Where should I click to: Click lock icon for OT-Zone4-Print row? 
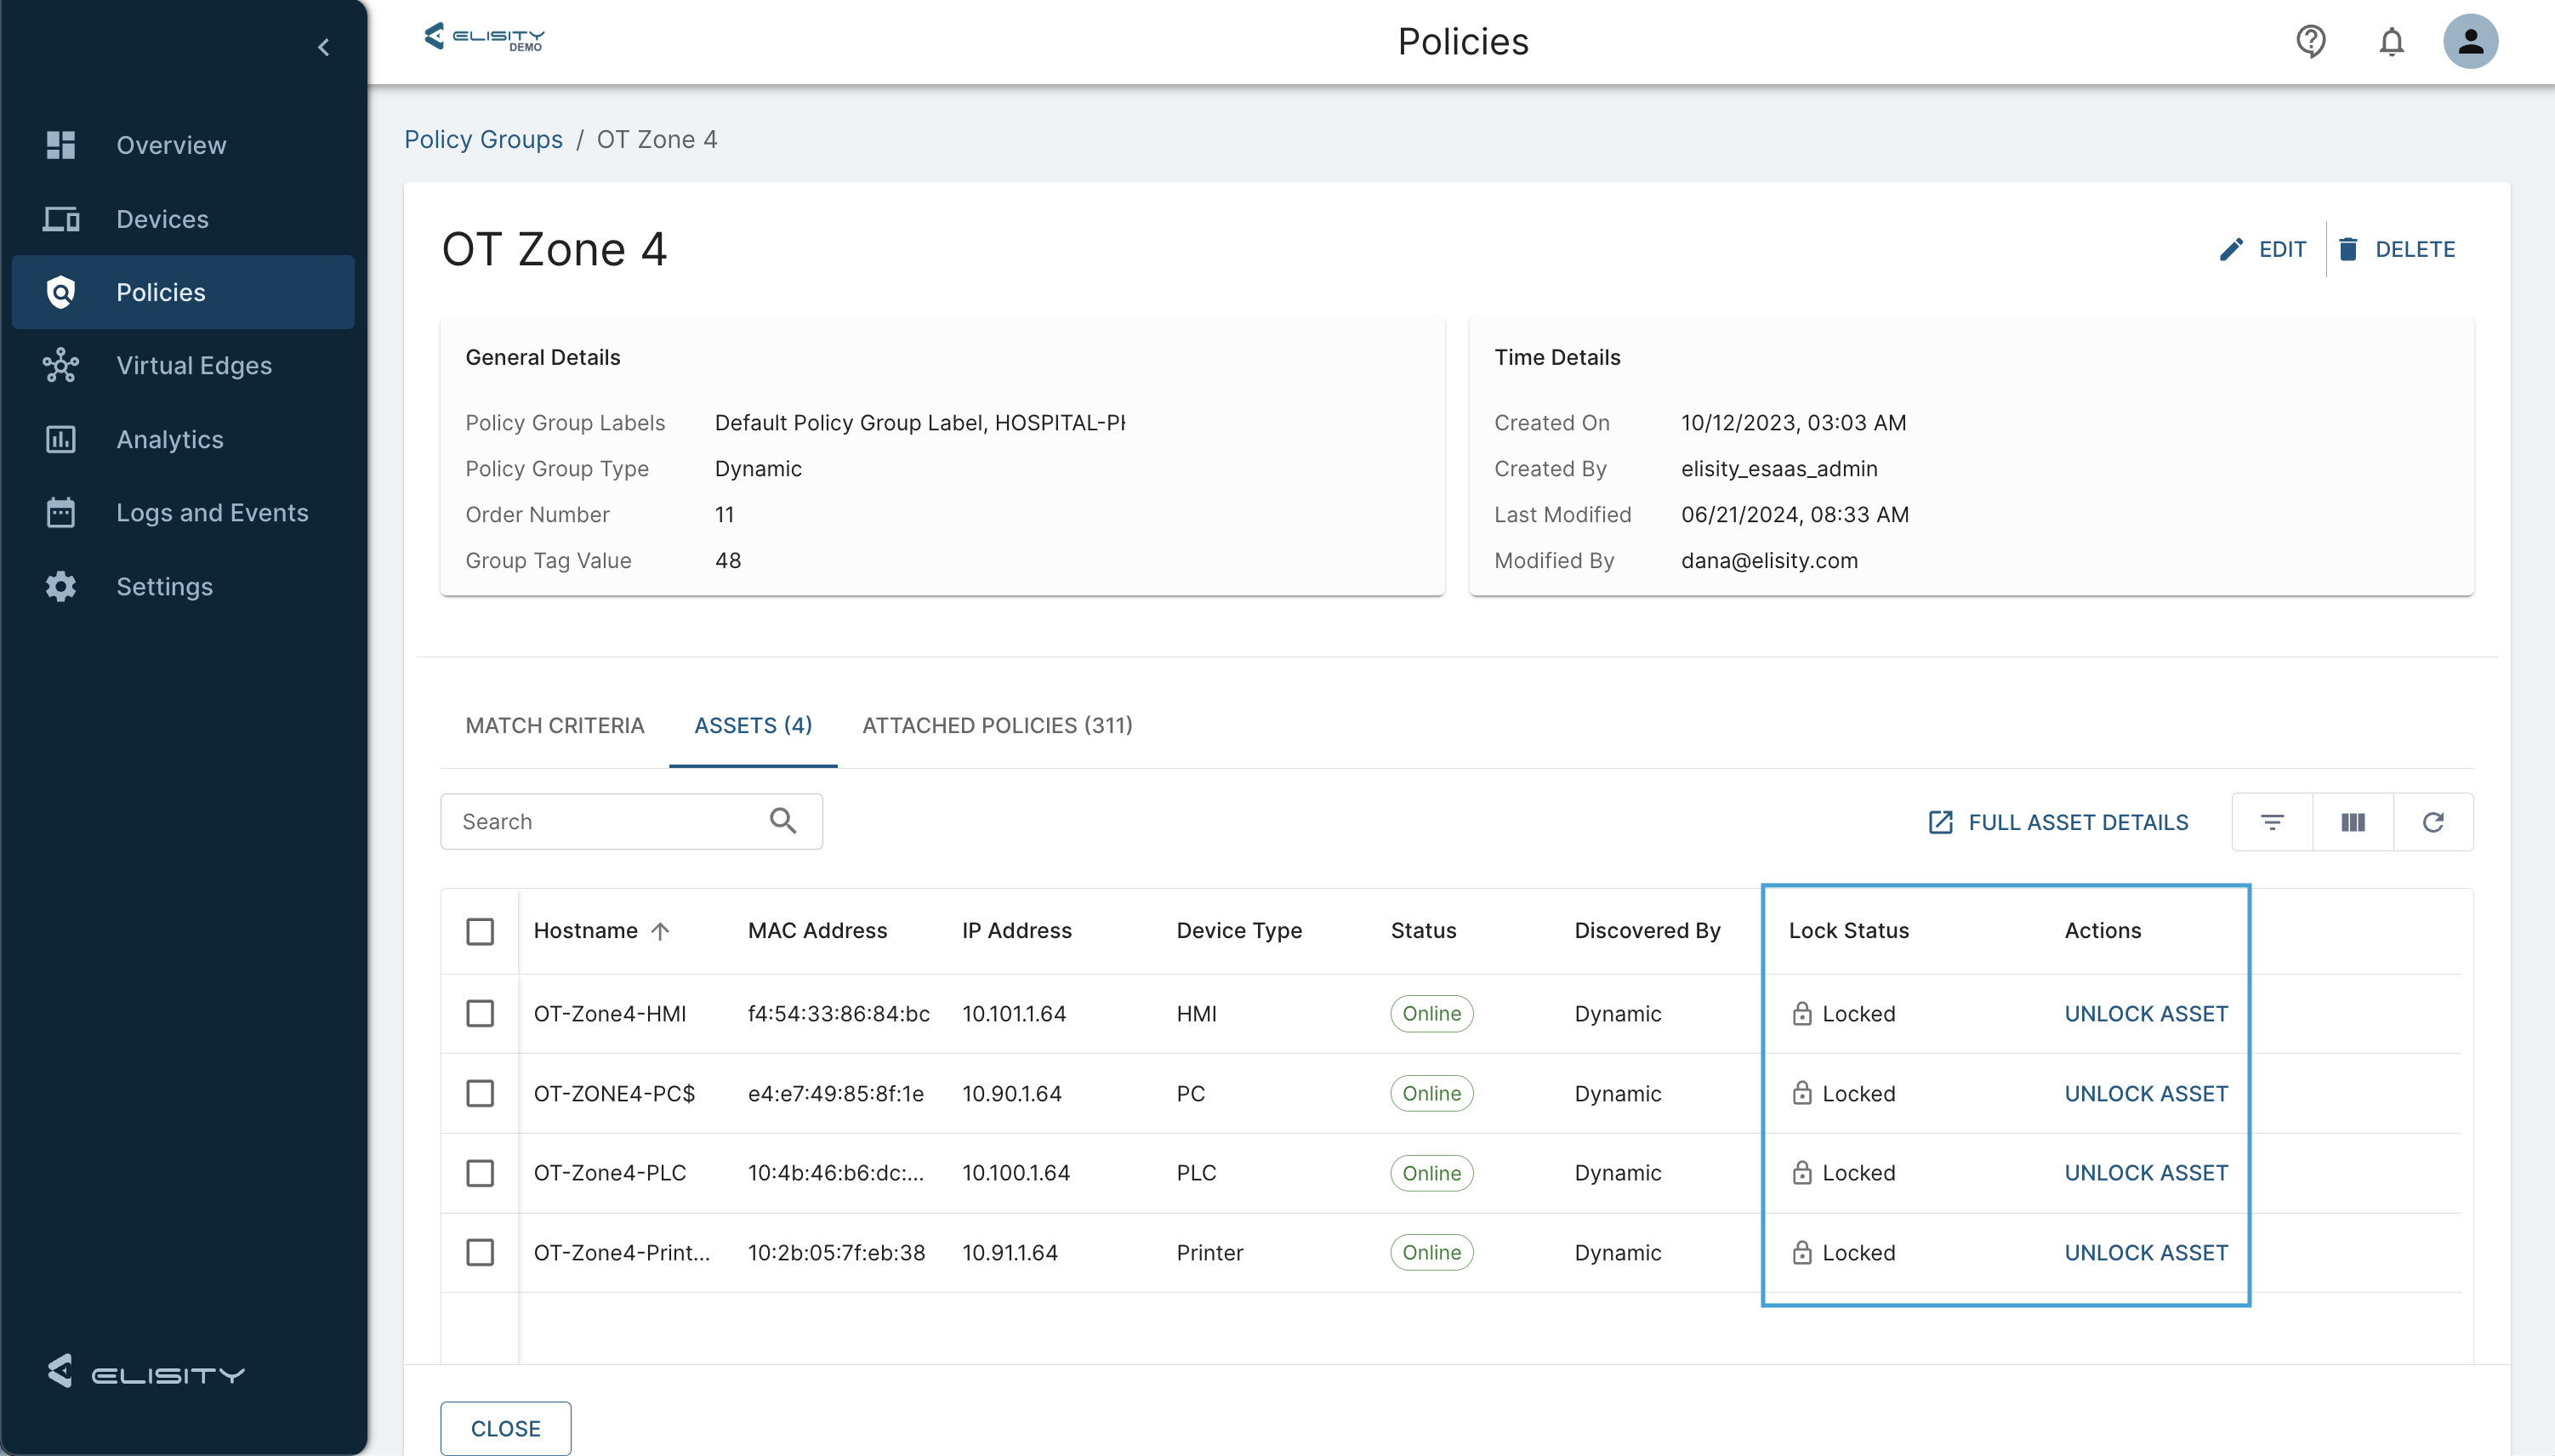click(1802, 1252)
